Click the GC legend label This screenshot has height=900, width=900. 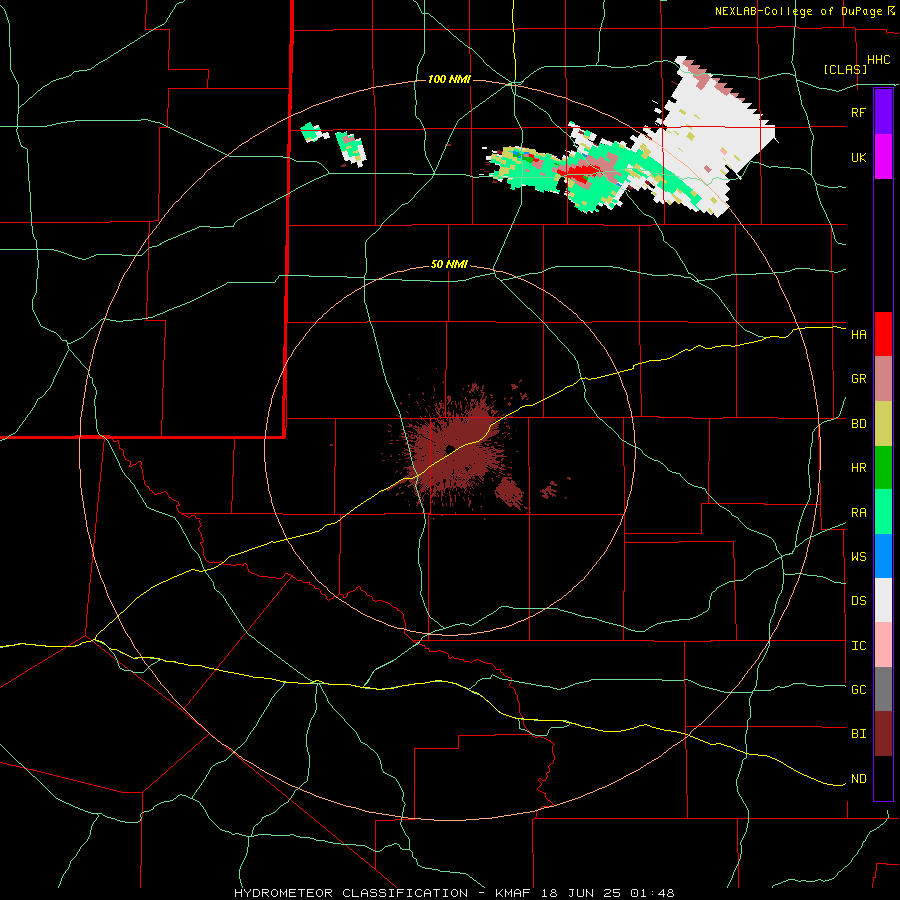tap(858, 689)
